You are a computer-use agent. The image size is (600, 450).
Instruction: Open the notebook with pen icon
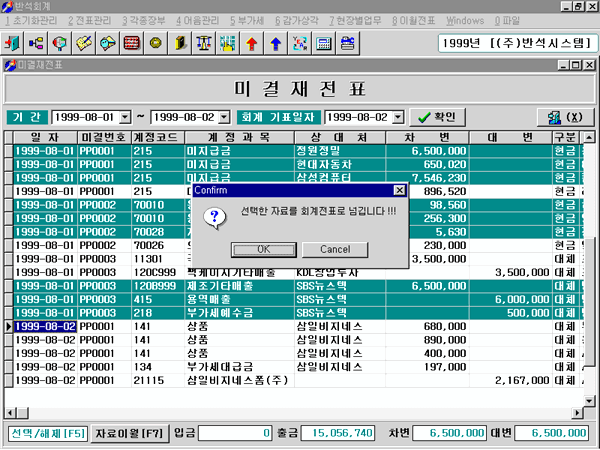pyautogui.click(x=84, y=43)
